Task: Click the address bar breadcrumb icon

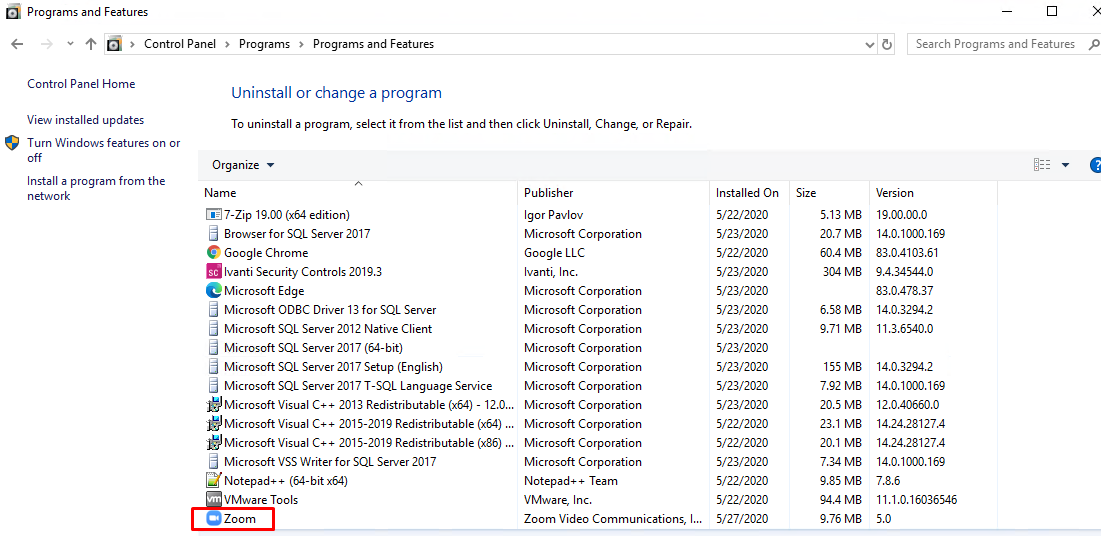Action: click(114, 44)
